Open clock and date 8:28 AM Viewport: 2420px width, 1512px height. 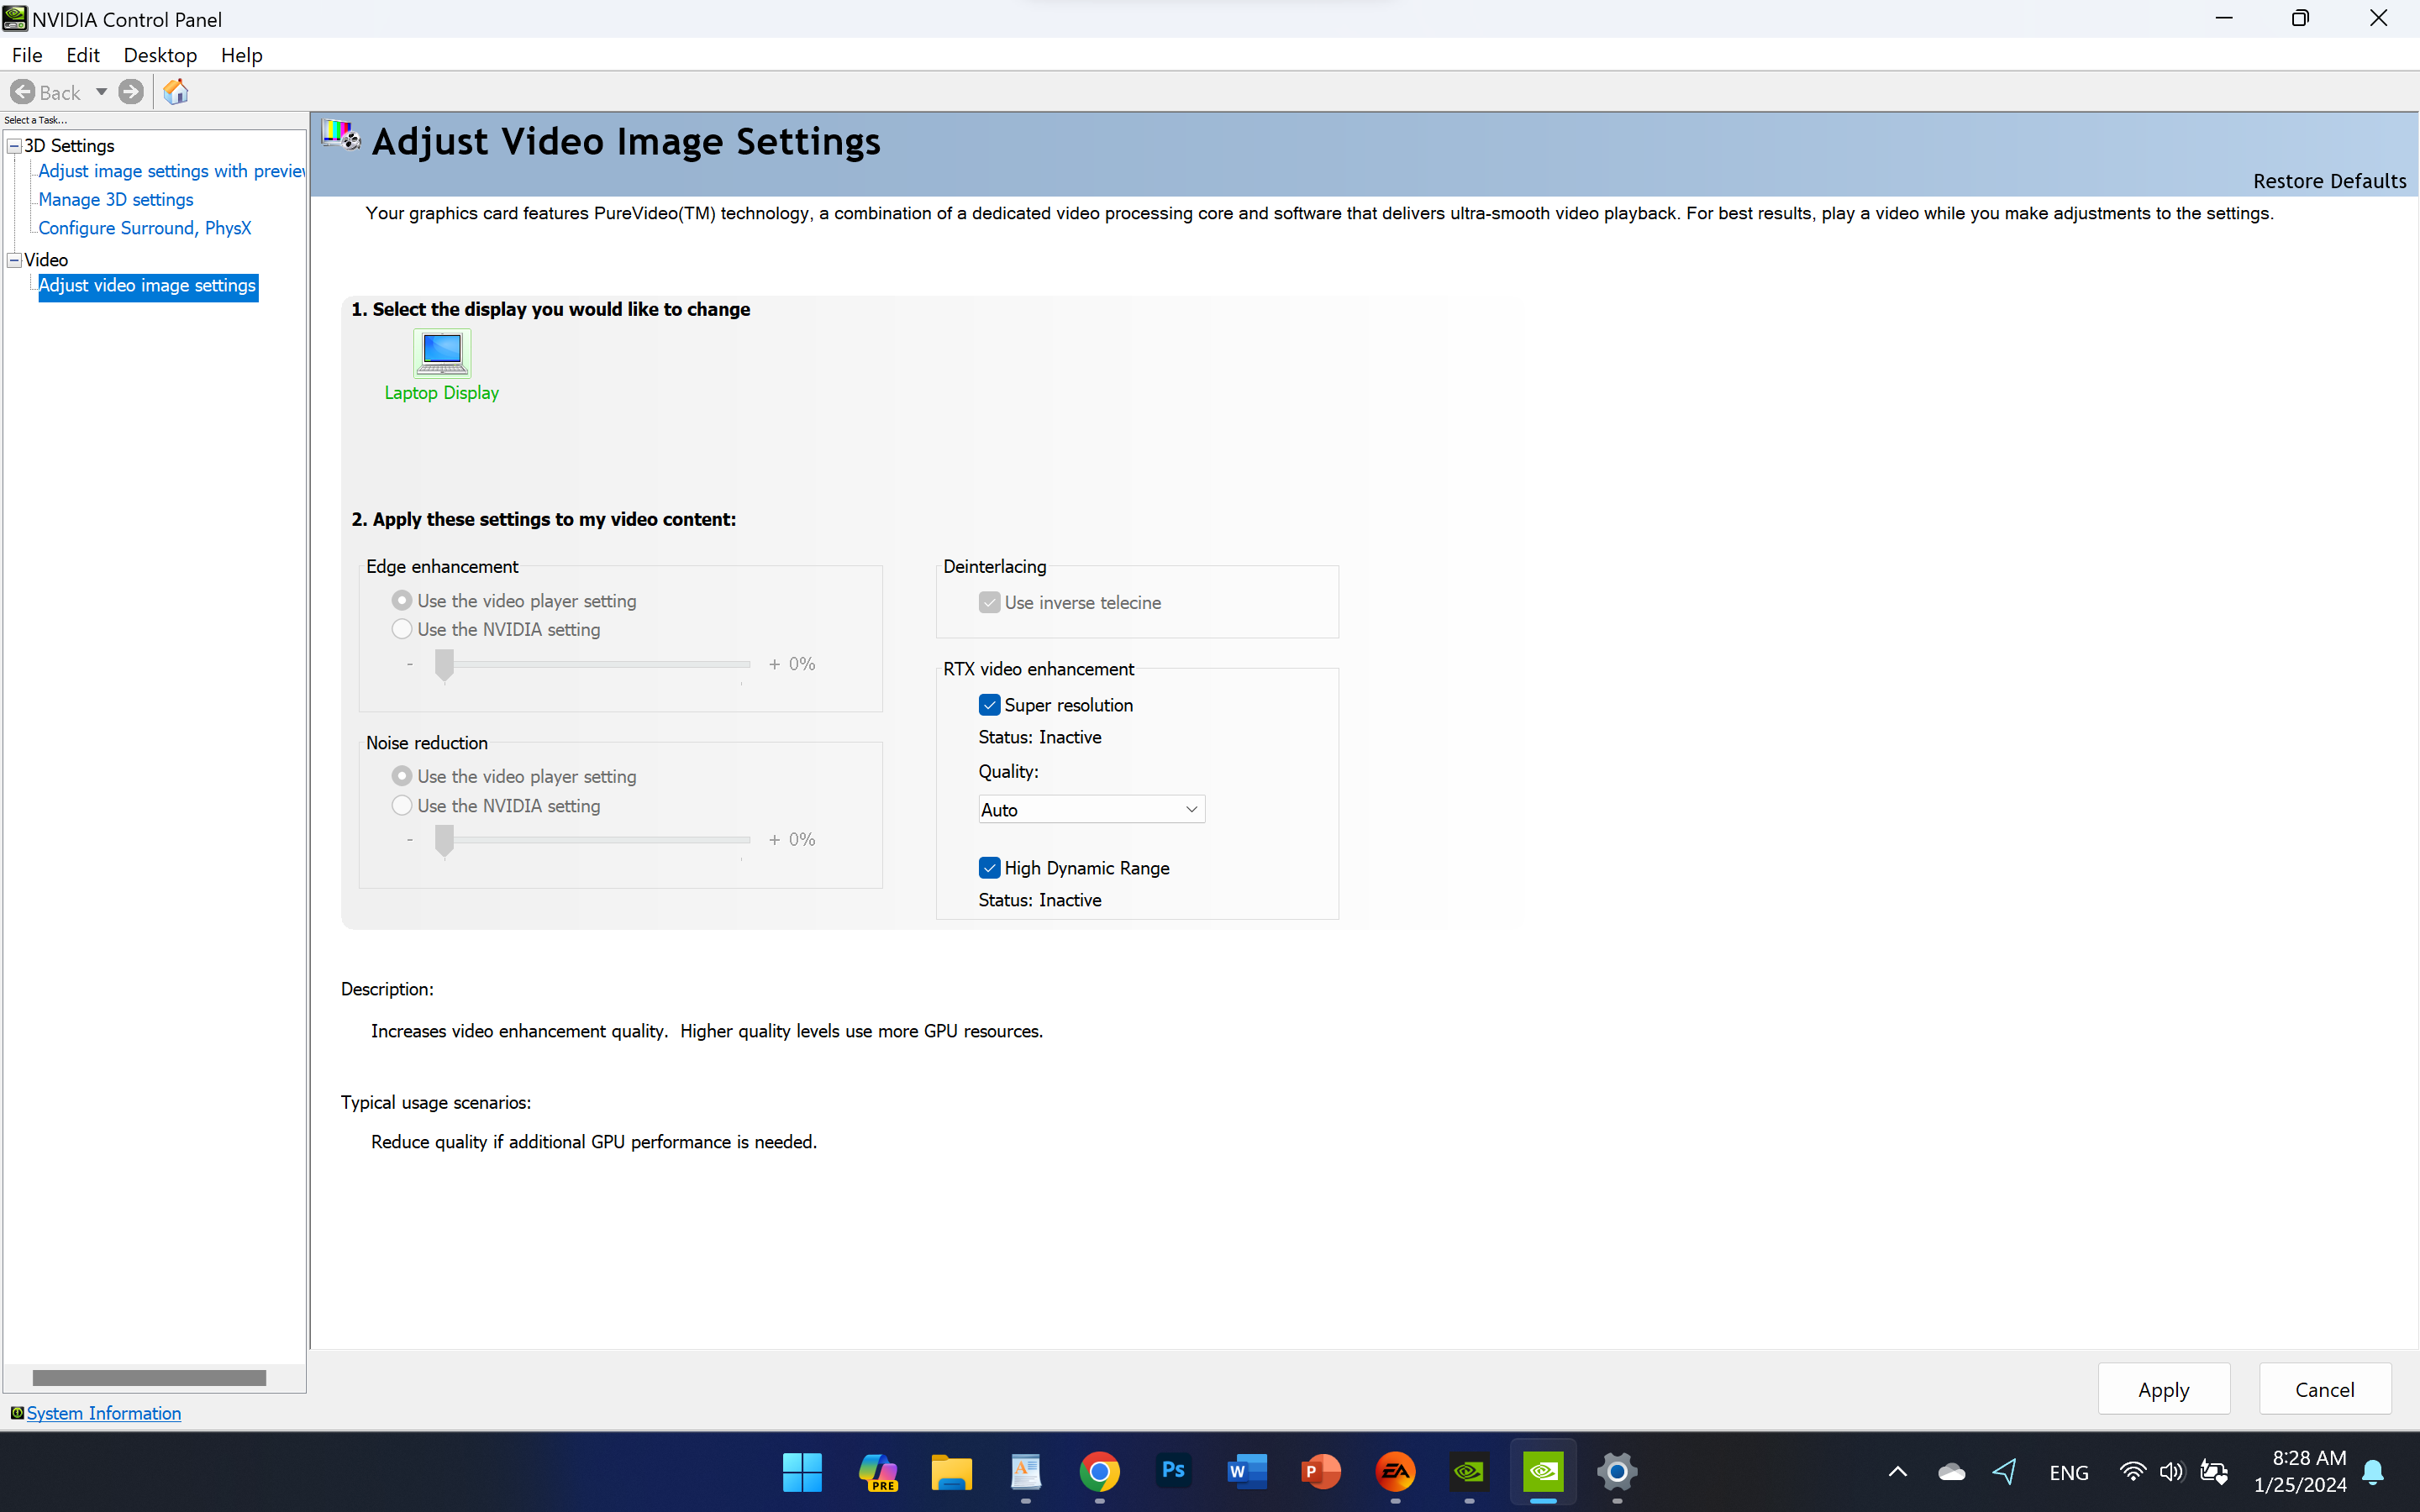coord(2300,1471)
